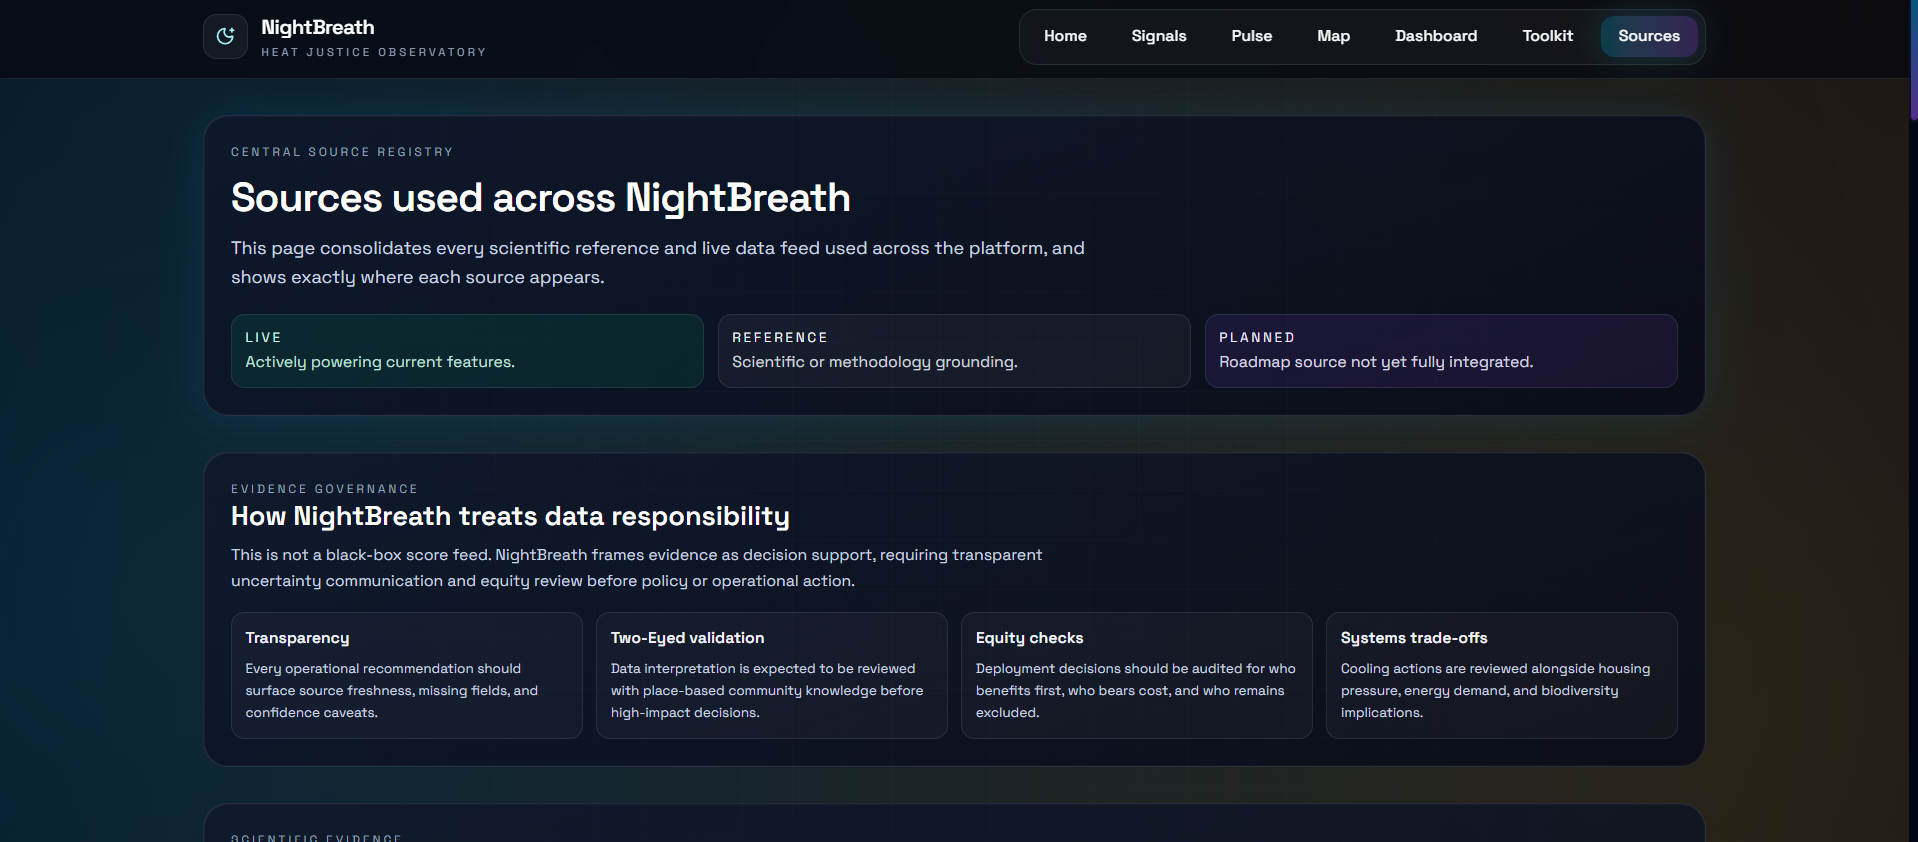1918x842 pixels.
Task: Click the "EVIDENCE GOVERNANCE" label
Action: (x=324, y=489)
